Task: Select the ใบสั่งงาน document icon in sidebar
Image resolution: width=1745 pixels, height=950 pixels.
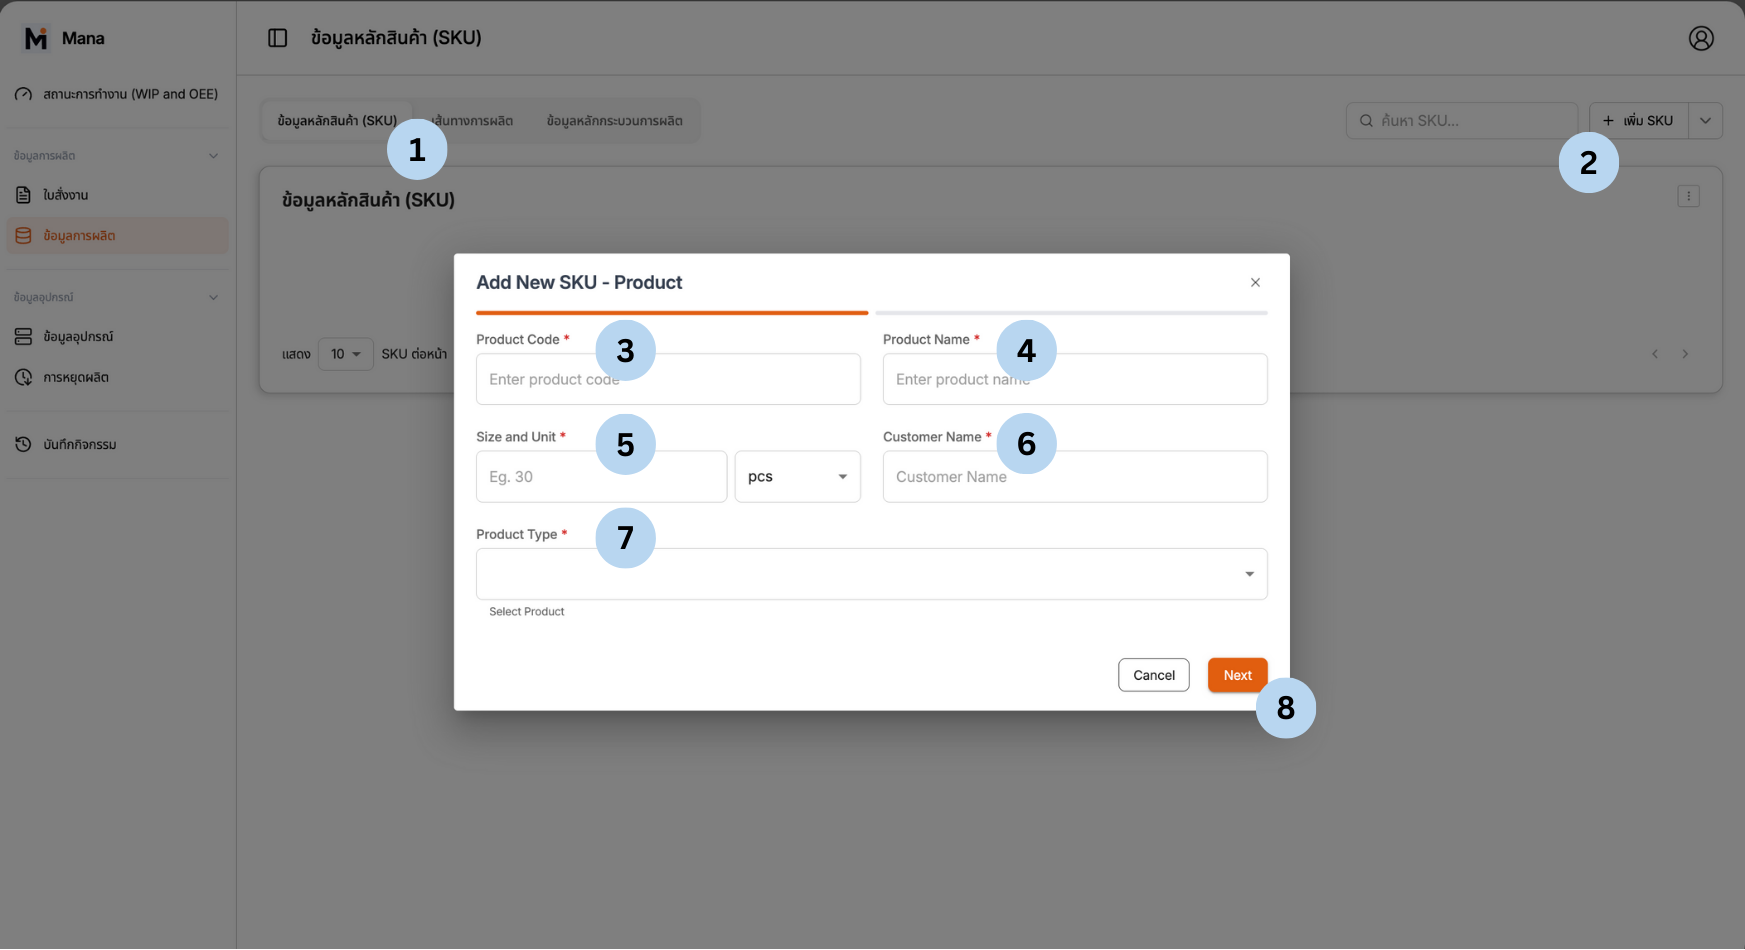Action: [23, 194]
